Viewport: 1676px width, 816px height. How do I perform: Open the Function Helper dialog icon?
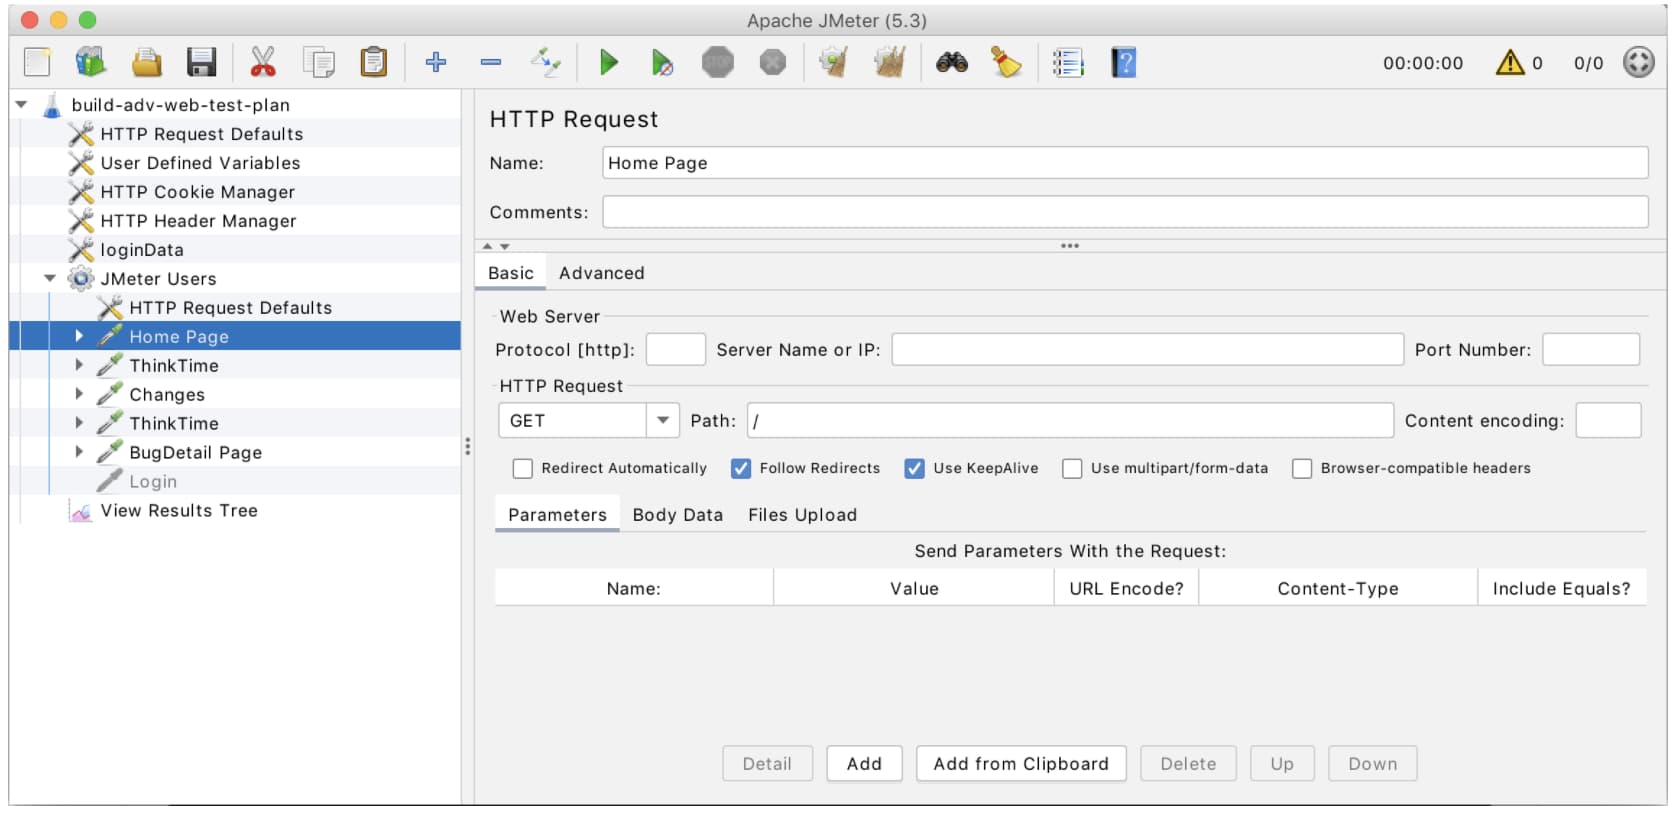(x=1068, y=62)
